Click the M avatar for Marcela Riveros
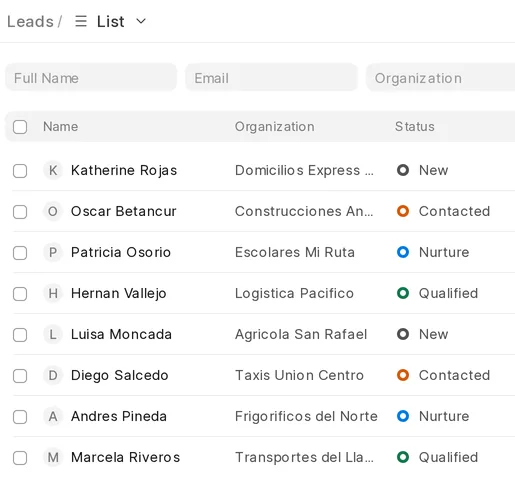 point(53,457)
